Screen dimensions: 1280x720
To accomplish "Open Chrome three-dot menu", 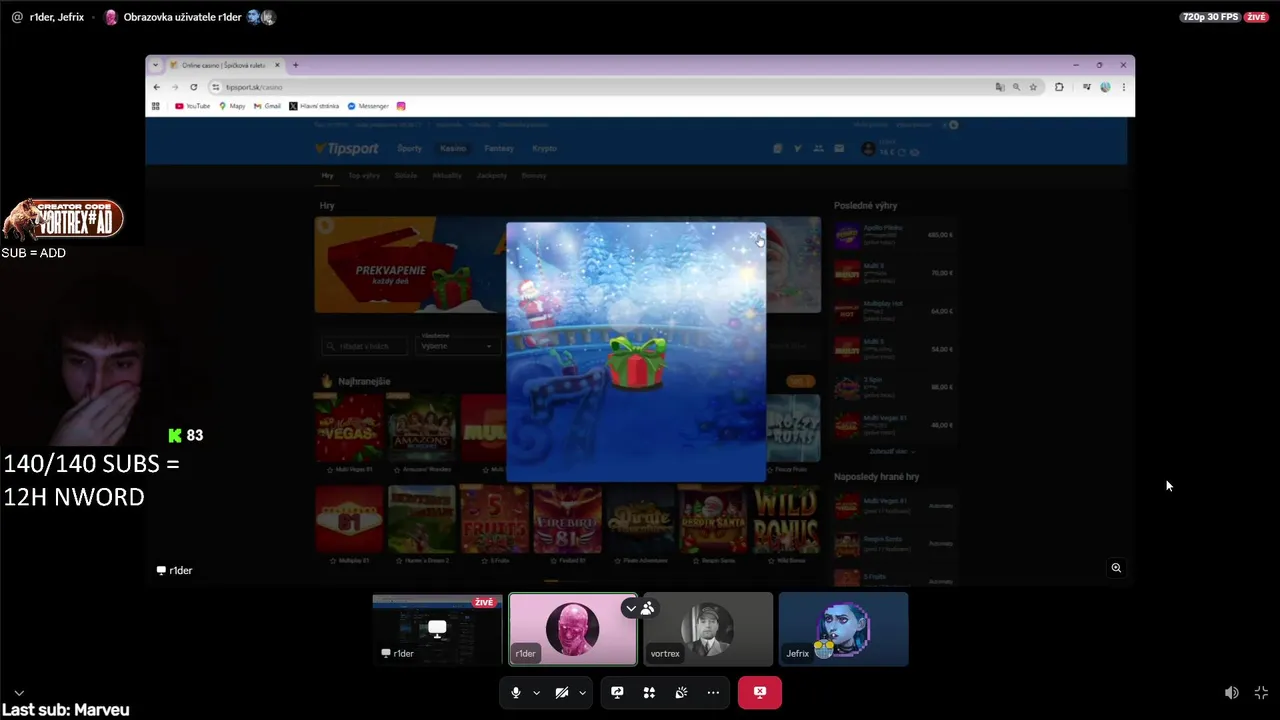I will point(1123,87).
